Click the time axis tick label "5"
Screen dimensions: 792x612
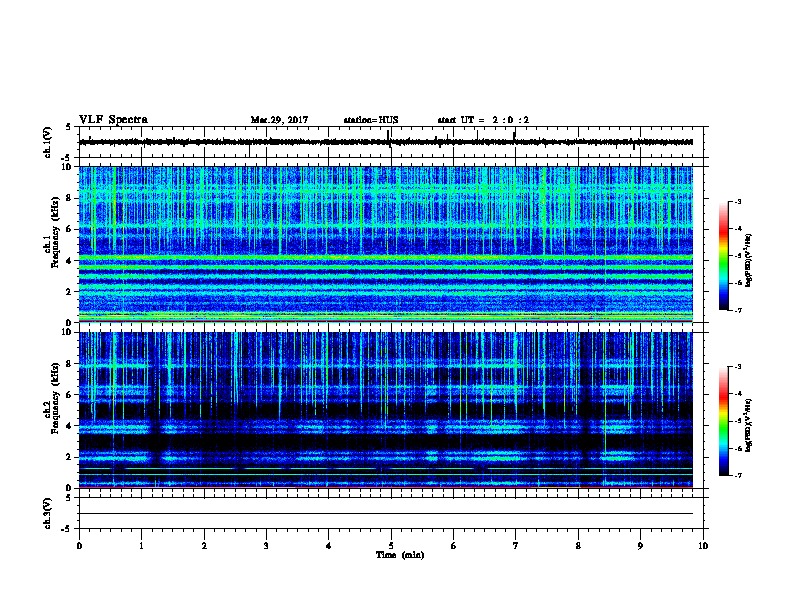391,546
